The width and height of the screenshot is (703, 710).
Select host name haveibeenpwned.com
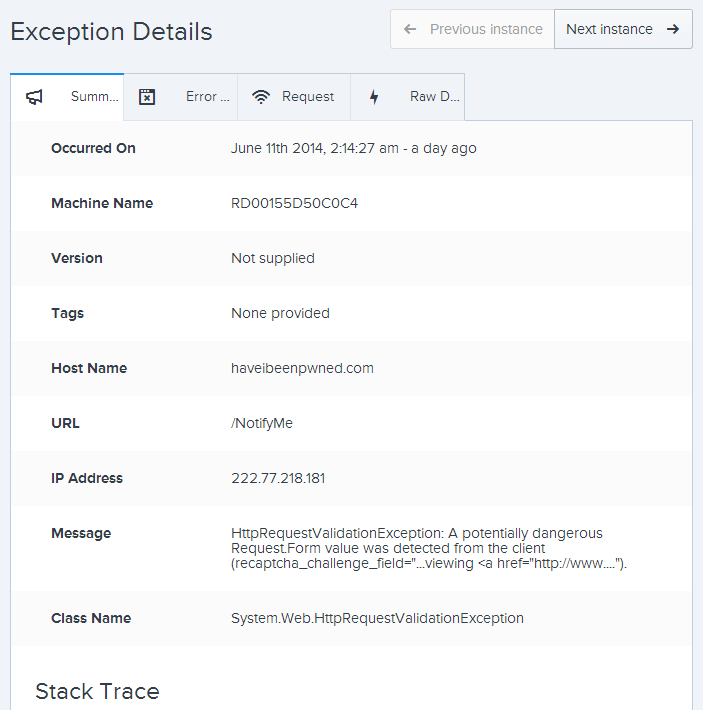302,368
